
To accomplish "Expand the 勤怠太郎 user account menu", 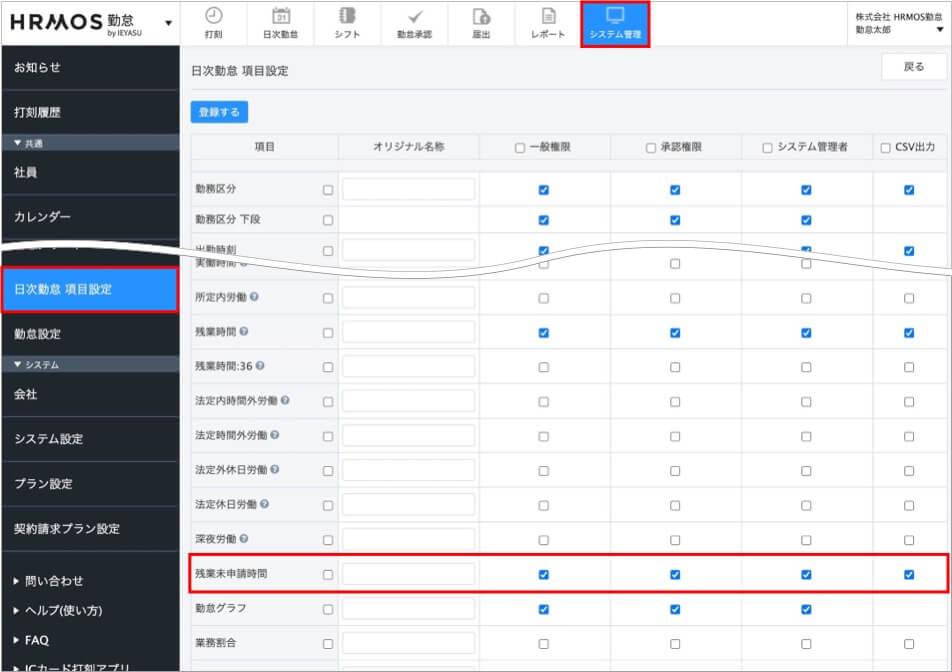I will 939,30.
